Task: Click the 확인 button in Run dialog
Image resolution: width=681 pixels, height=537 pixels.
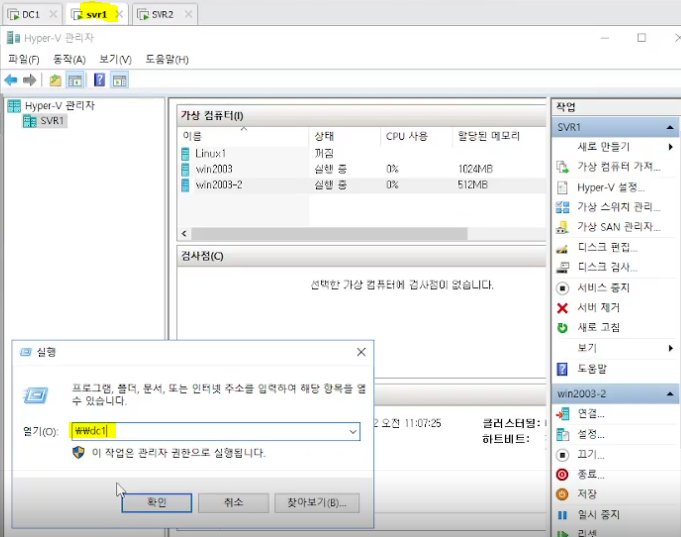Action: [157, 503]
